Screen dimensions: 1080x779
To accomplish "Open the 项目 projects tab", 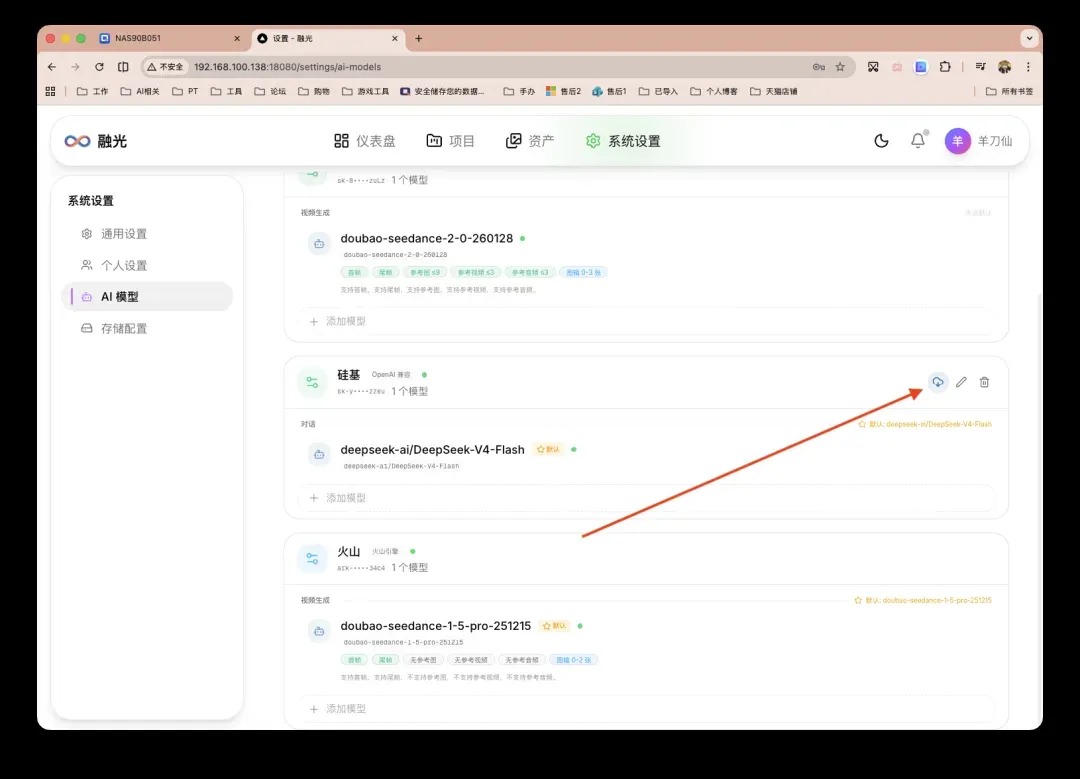I will (450, 141).
